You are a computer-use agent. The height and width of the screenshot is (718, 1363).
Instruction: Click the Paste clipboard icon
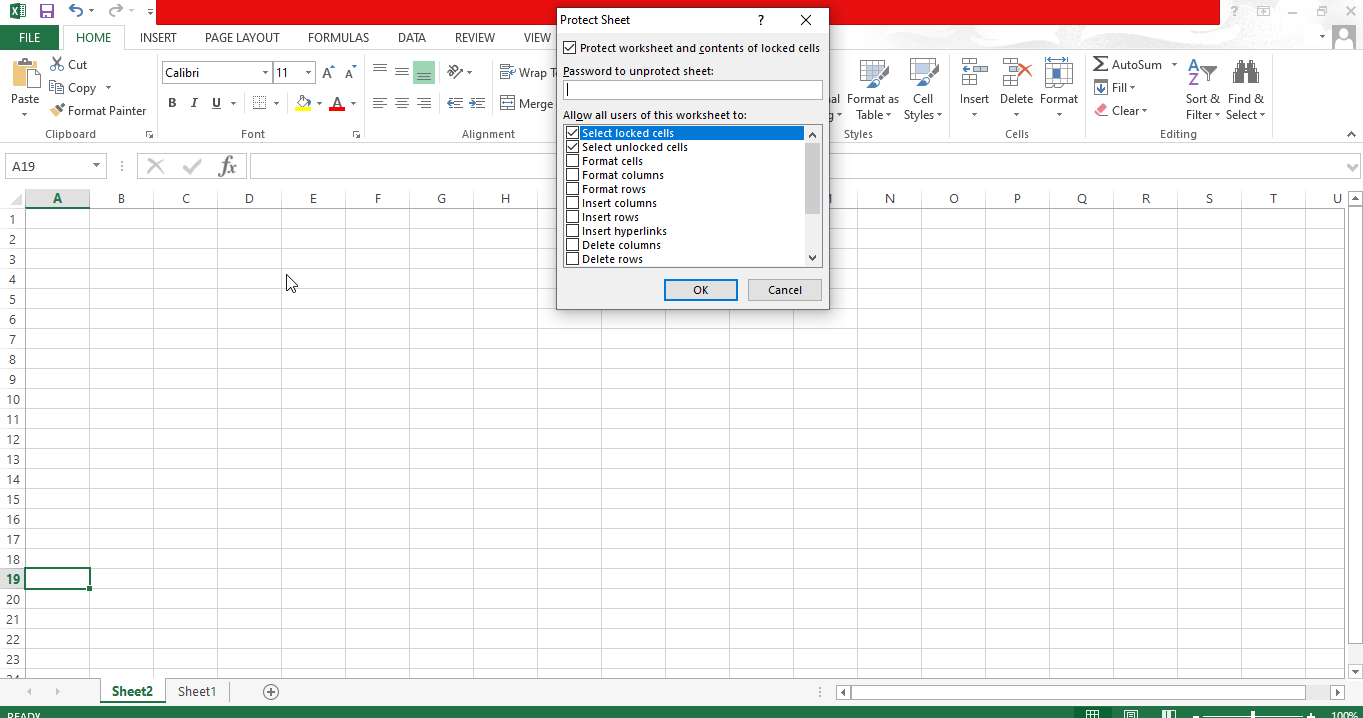[x=25, y=74]
